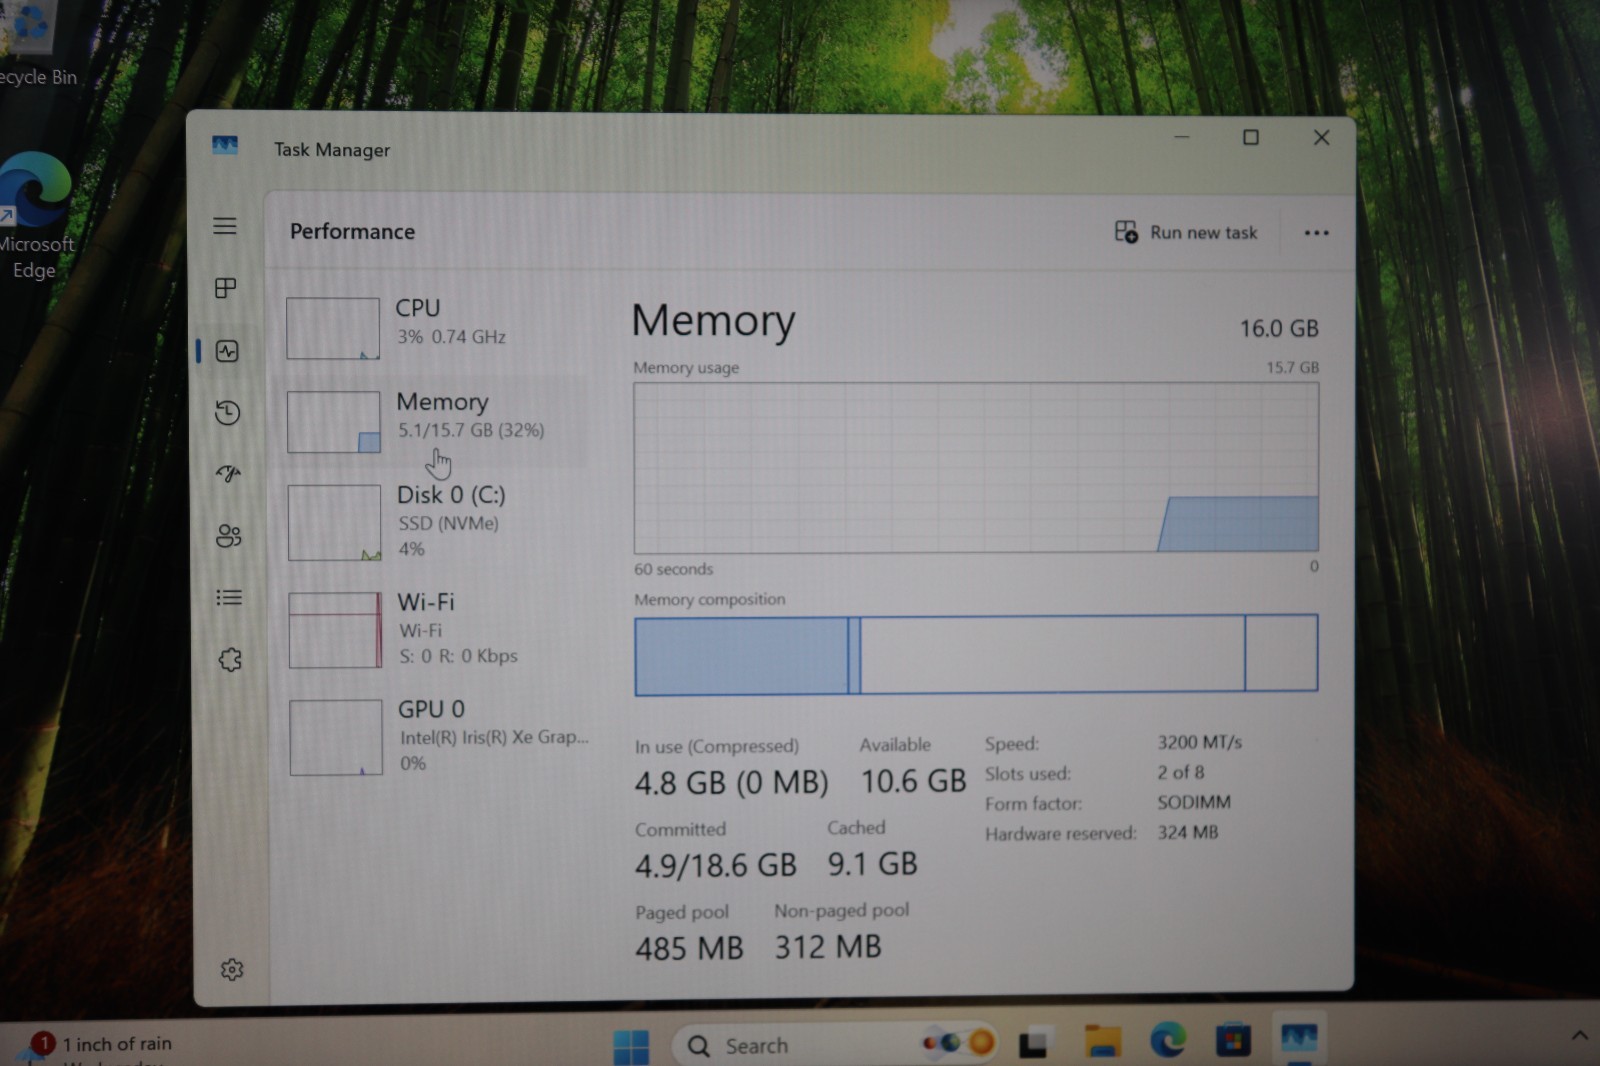Open Windows Start button on taskbar
This screenshot has height=1066, width=1600.
coord(631,1046)
